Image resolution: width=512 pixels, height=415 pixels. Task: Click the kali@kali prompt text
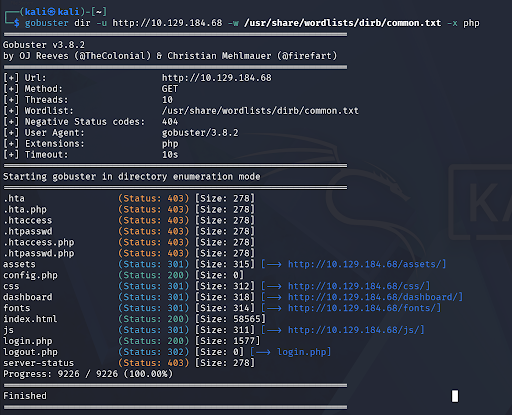click(52, 12)
